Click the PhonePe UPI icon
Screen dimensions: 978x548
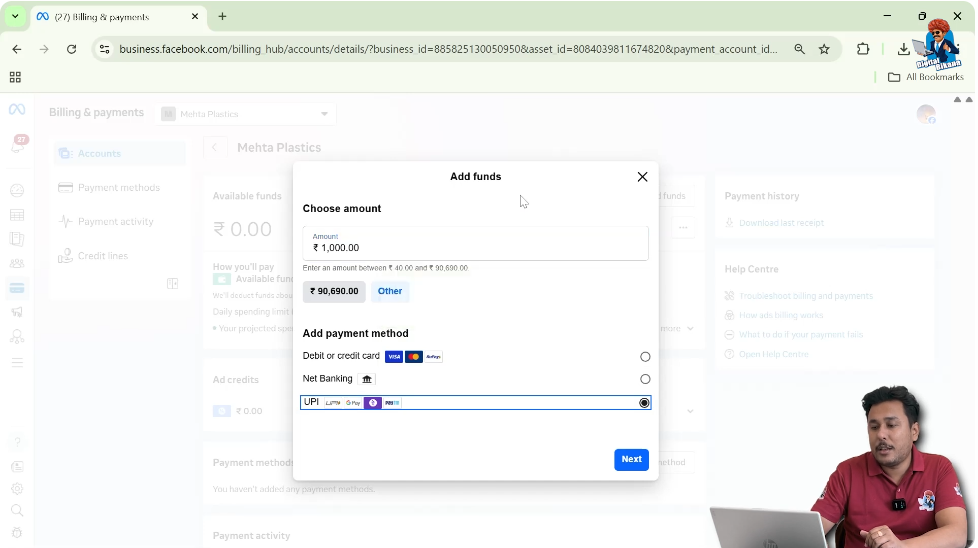click(372, 403)
